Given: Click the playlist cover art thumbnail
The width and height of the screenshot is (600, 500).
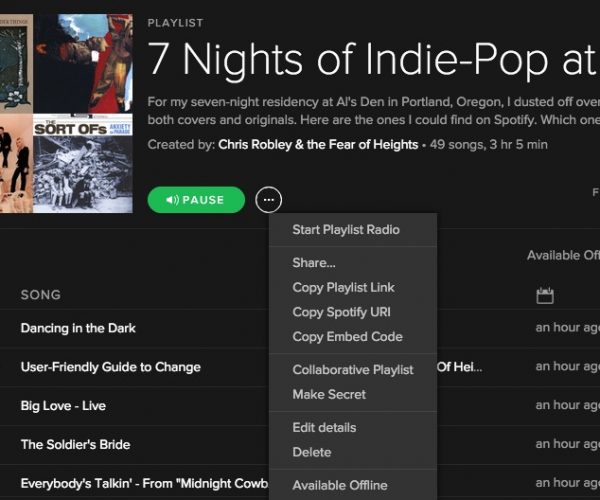Looking at the screenshot, I should pos(66,113).
